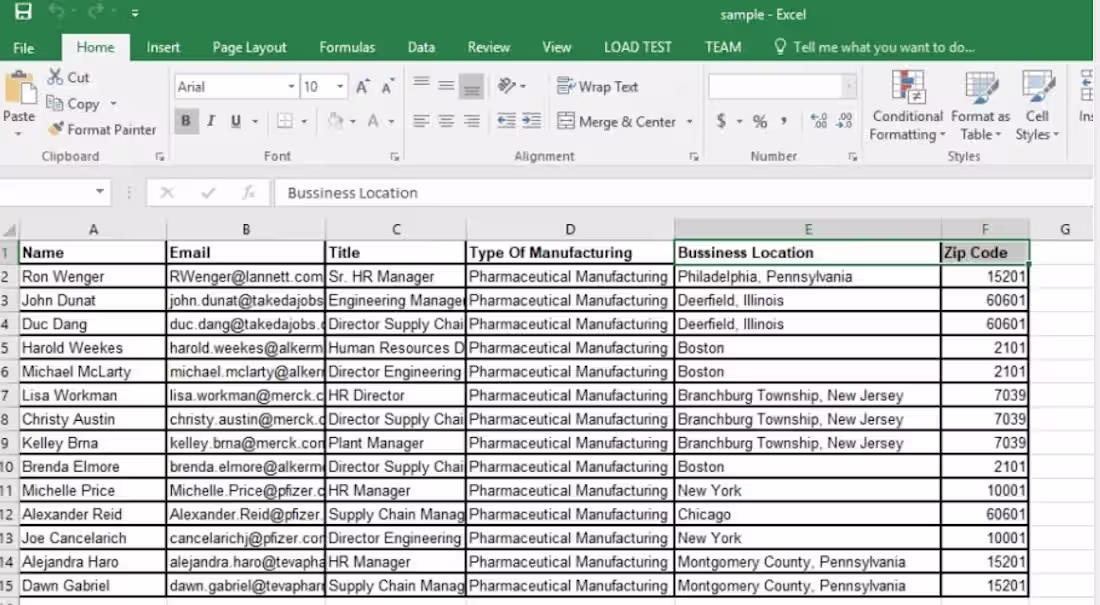The width and height of the screenshot is (1100, 605).
Task: Go to the Review tab
Action: [488, 47]
